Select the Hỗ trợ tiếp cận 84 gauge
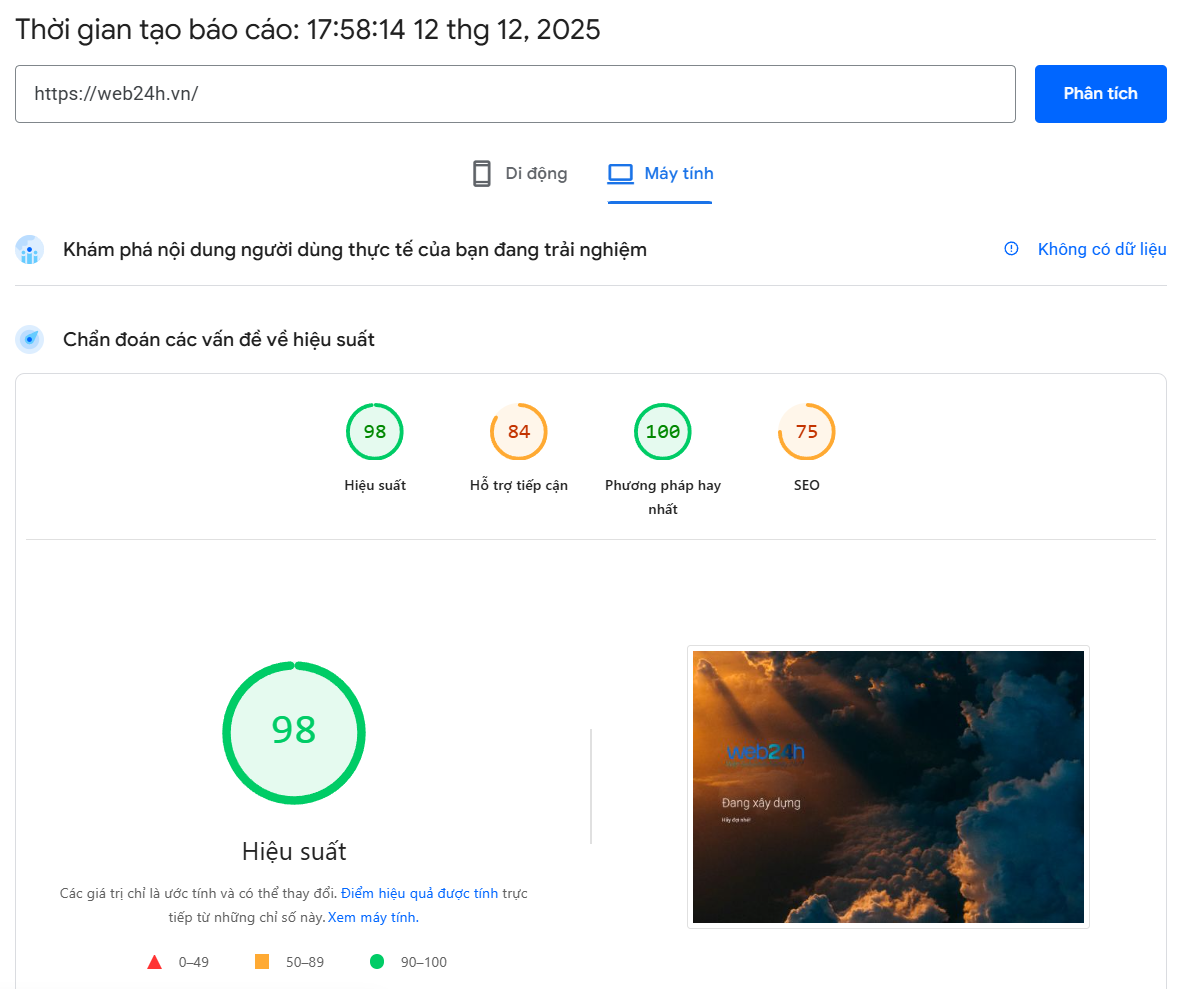Screen dimensions: 1187x989 [x=518, y=432]
